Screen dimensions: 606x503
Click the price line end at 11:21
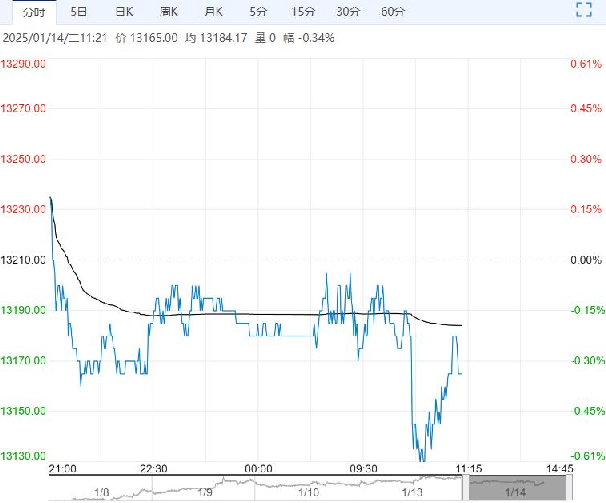461,373
